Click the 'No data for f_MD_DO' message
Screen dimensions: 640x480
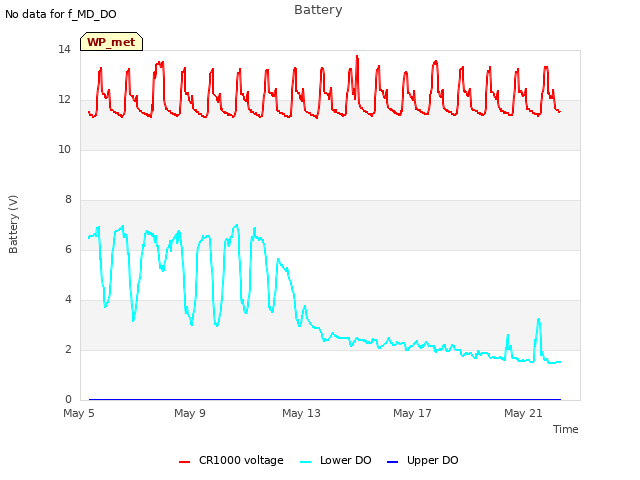(61, 14)
